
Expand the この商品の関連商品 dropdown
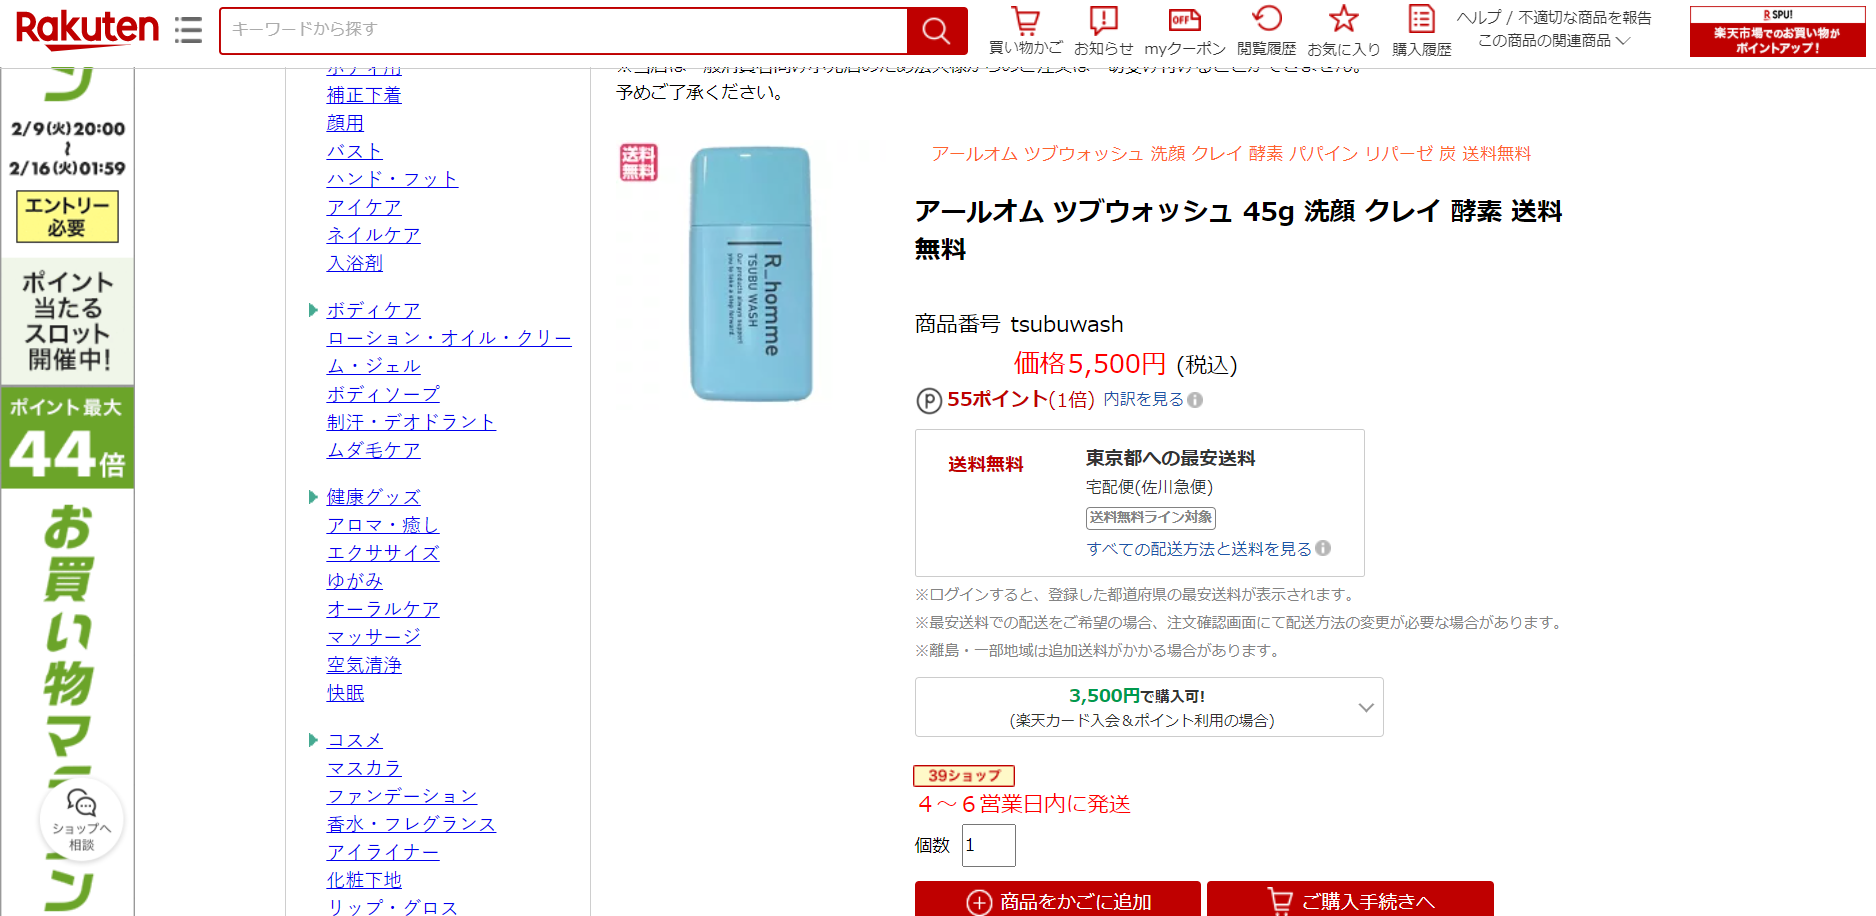(1554, 41)
